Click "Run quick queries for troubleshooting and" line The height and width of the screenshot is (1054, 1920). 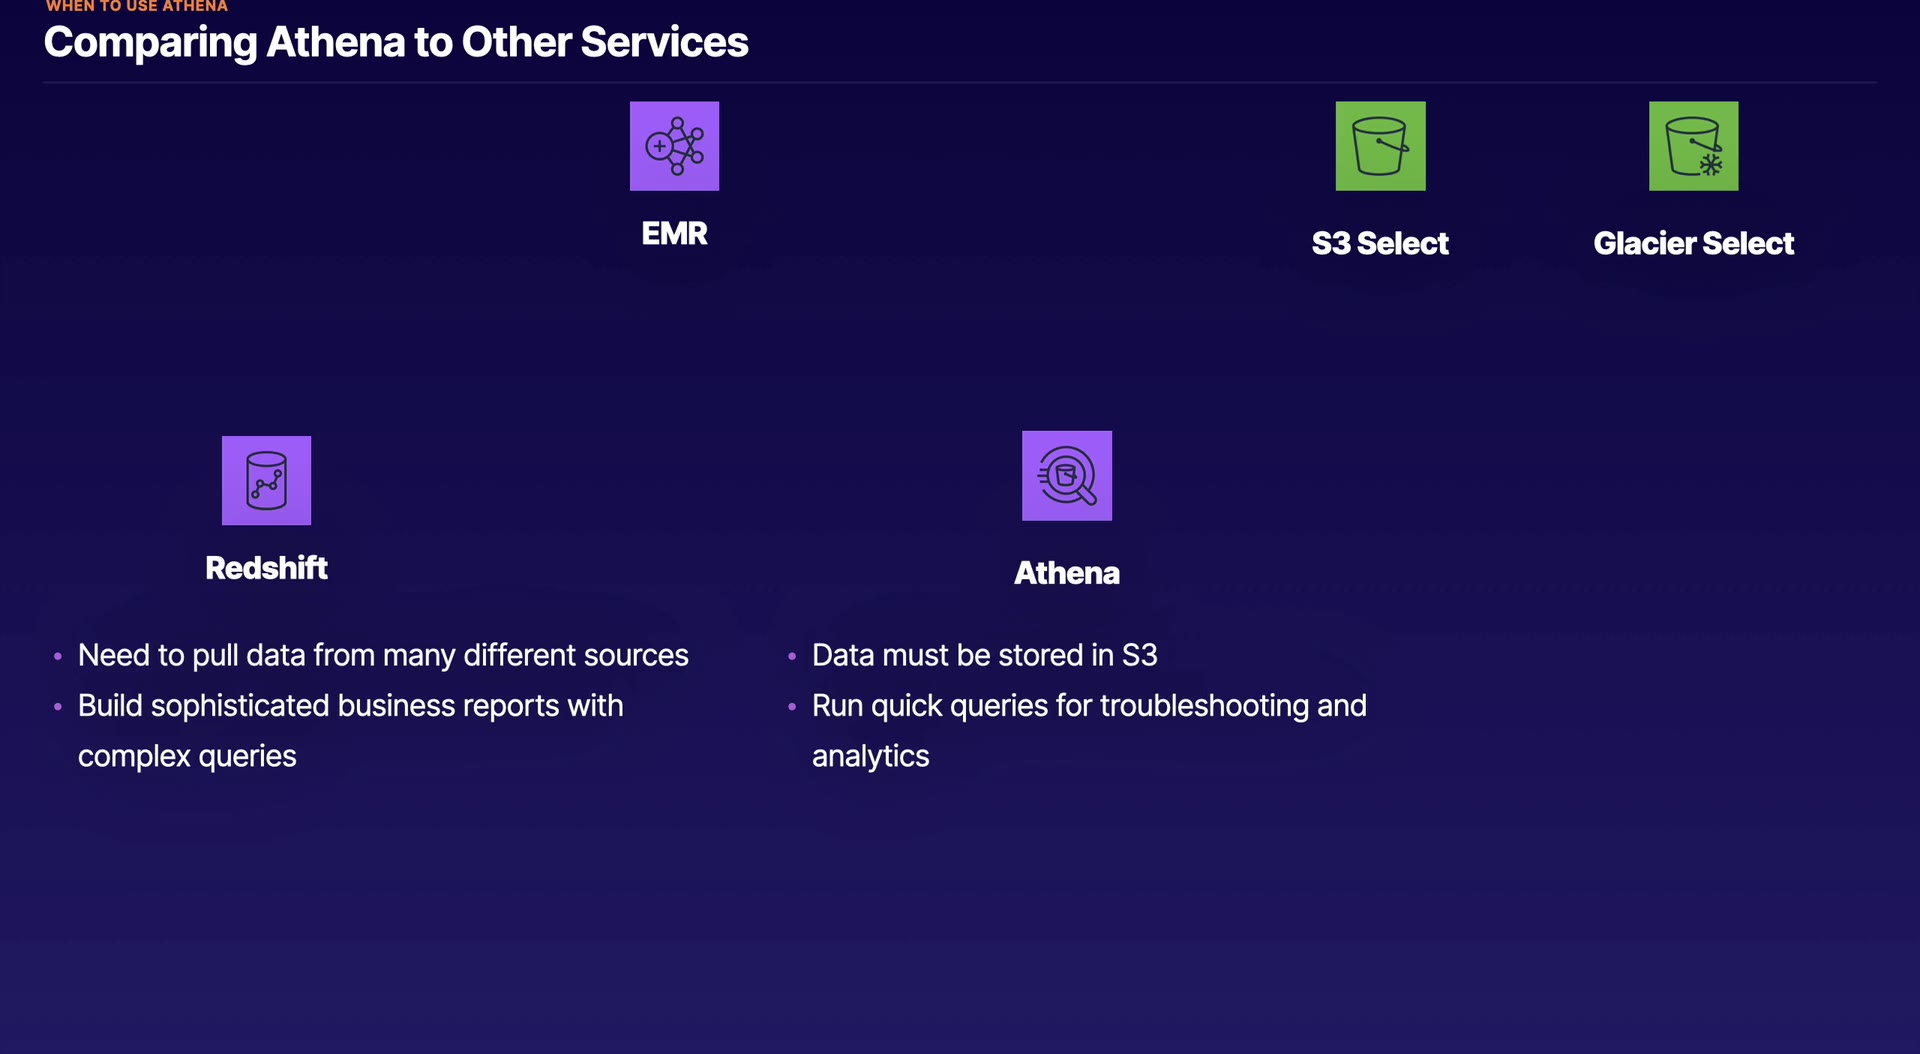(1089, 706)
